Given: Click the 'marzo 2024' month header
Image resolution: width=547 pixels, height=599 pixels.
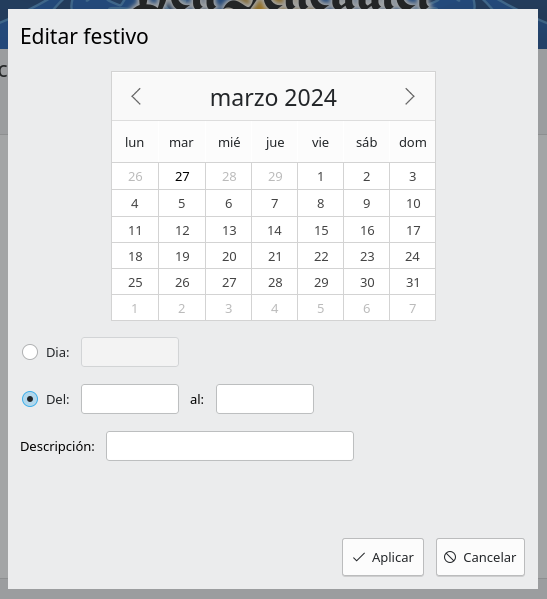Looking at the screenshot, I should click(x=274, y=97).
